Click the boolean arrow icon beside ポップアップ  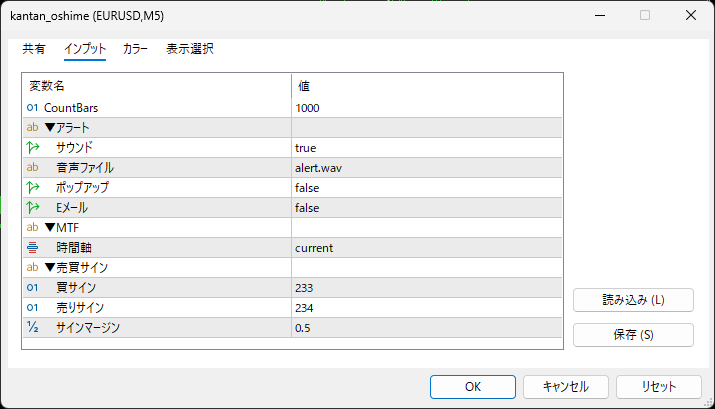pos(32,187)
